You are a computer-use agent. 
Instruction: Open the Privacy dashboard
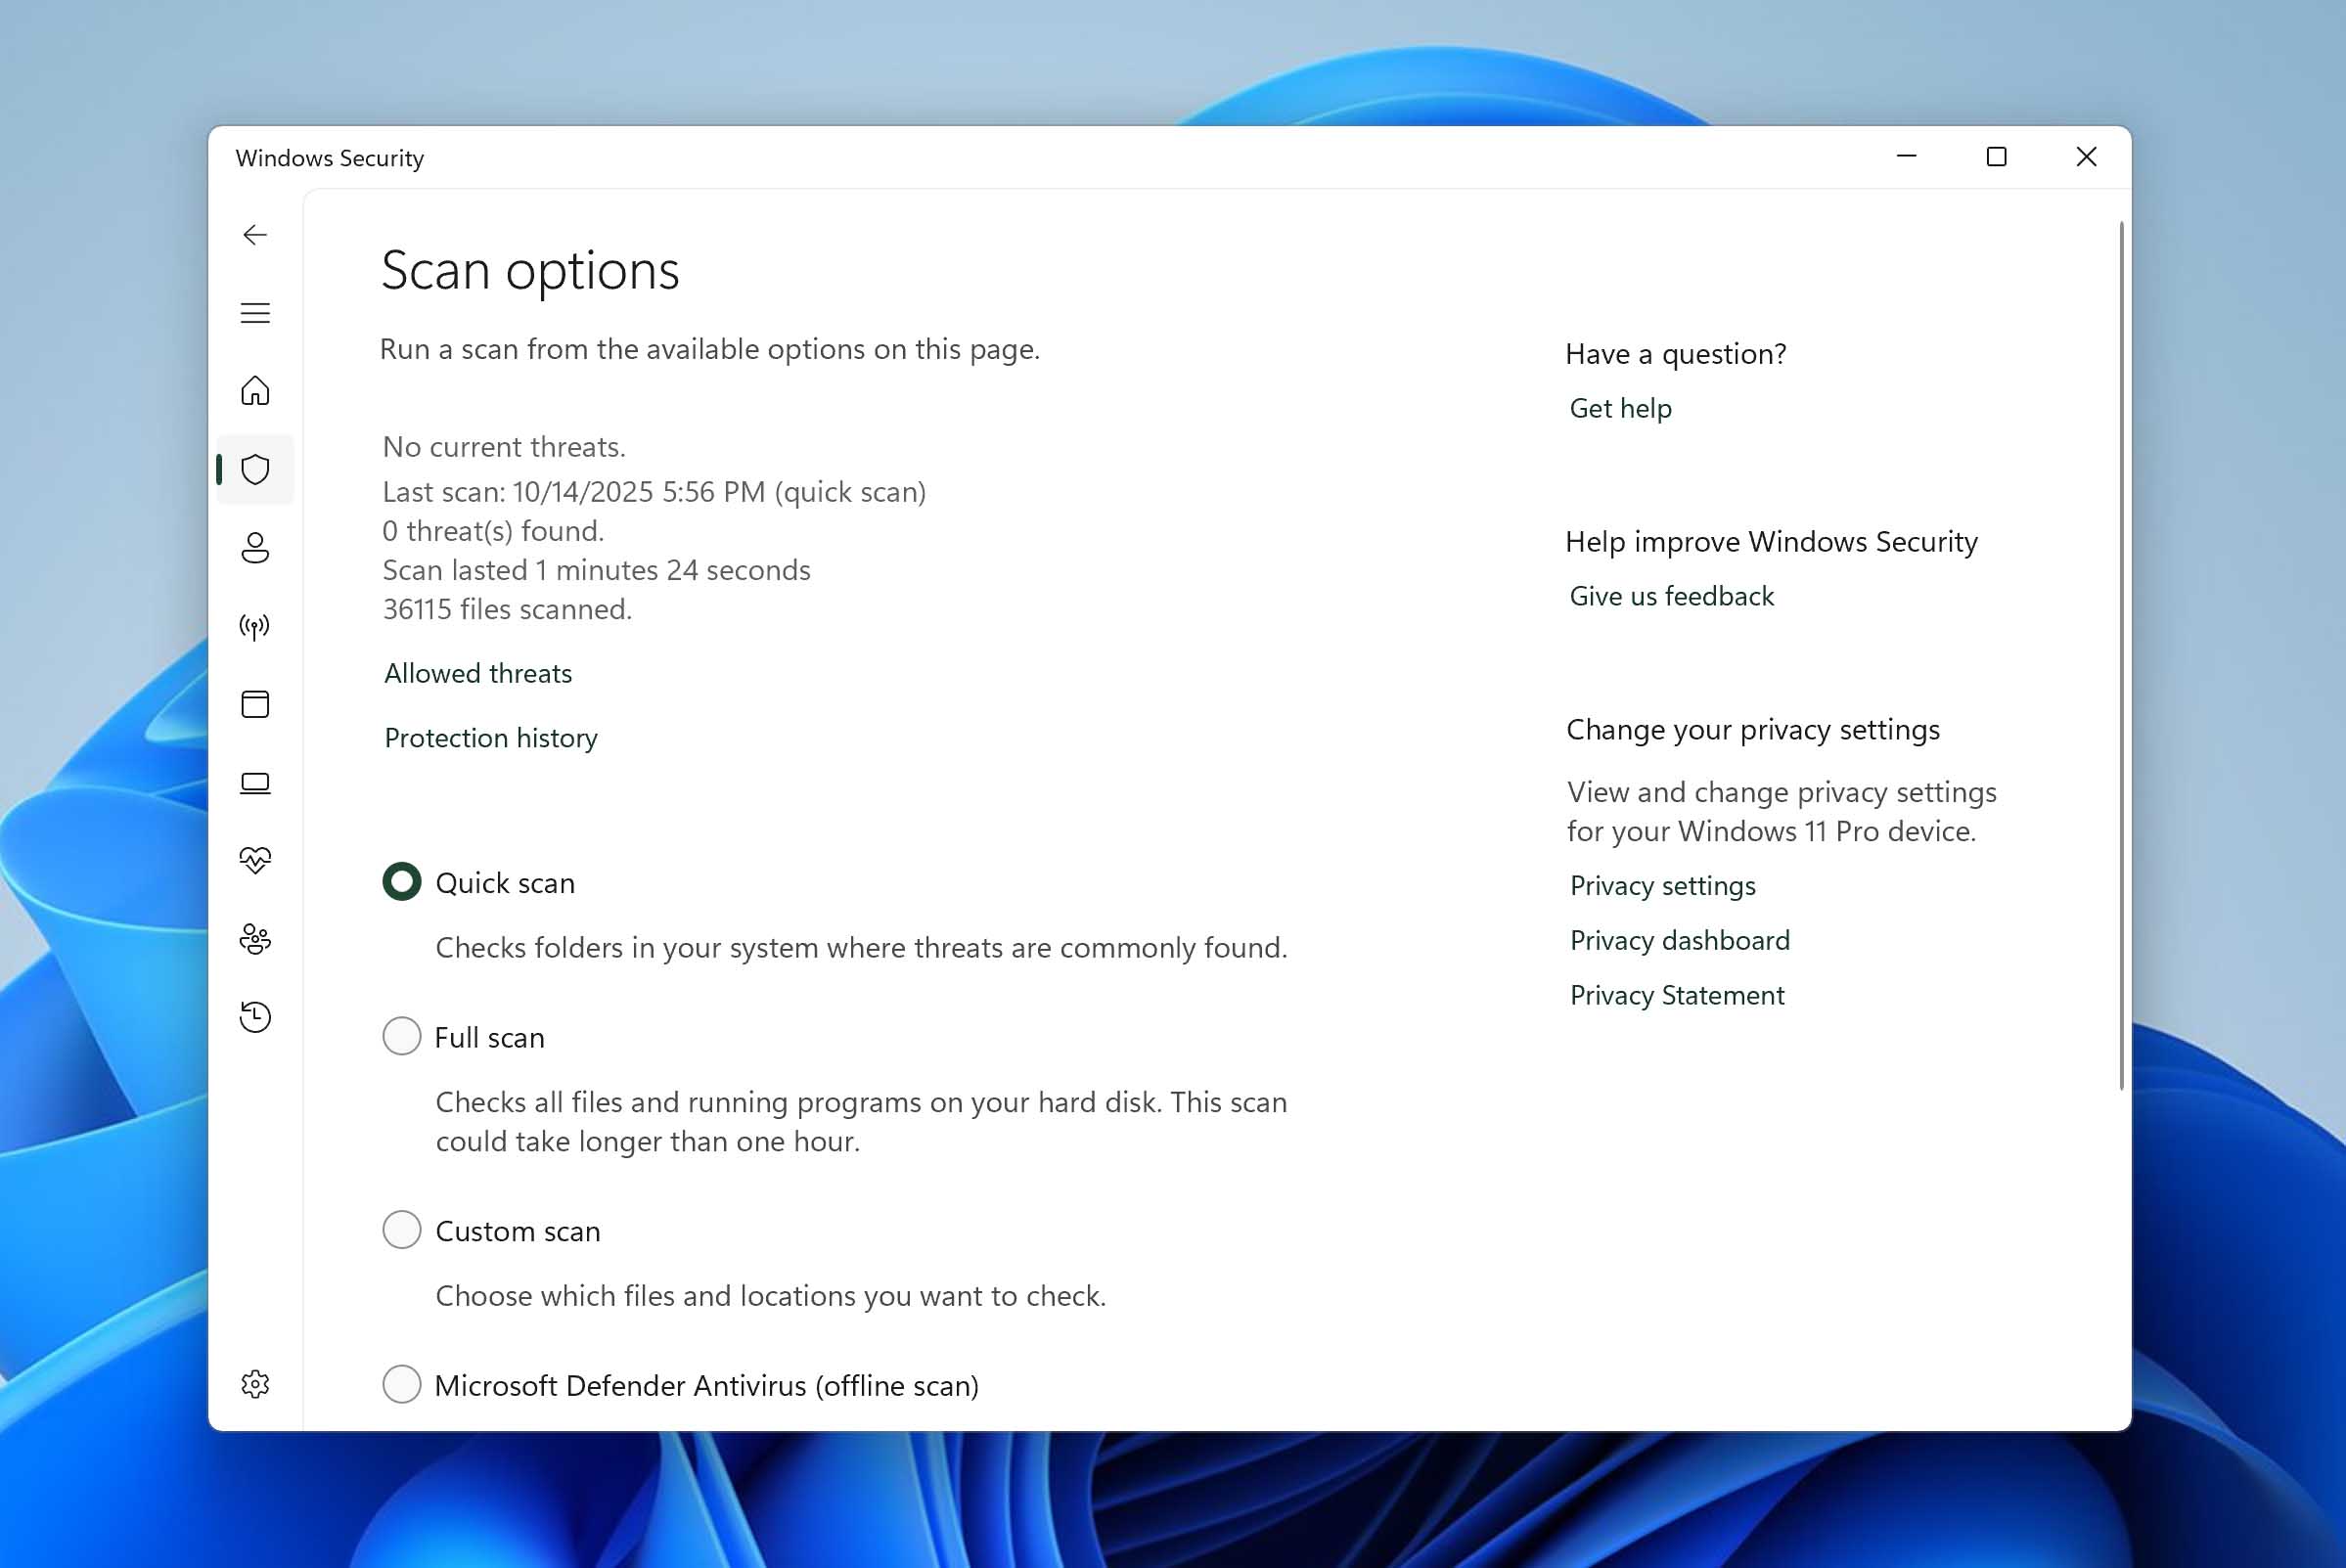[x=1679, y=940]
